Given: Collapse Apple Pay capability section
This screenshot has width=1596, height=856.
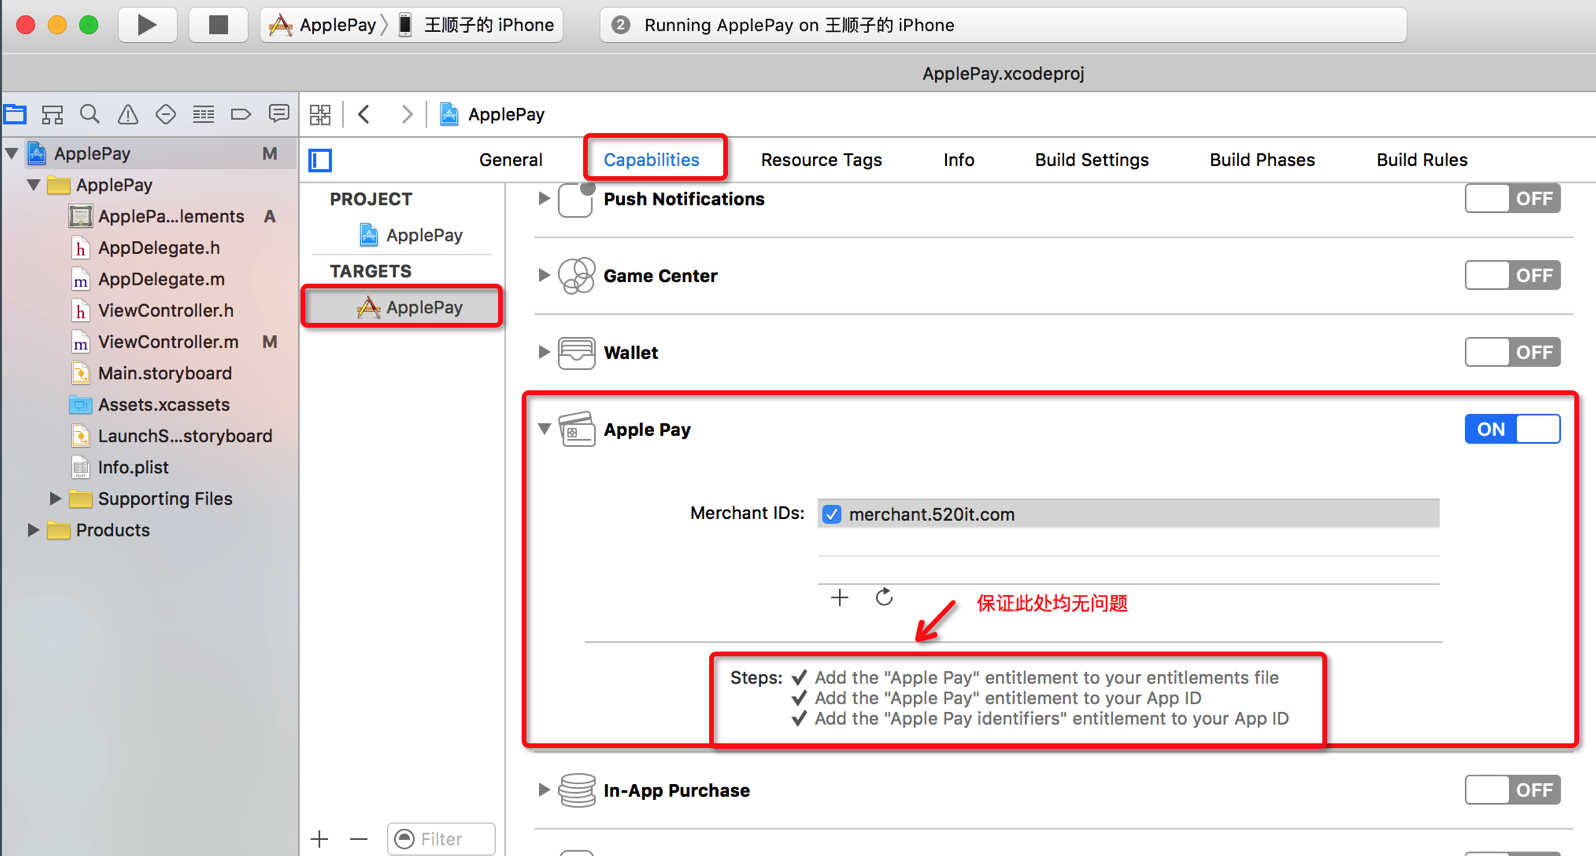Looking at the screenshot, I should coord(544,429).
